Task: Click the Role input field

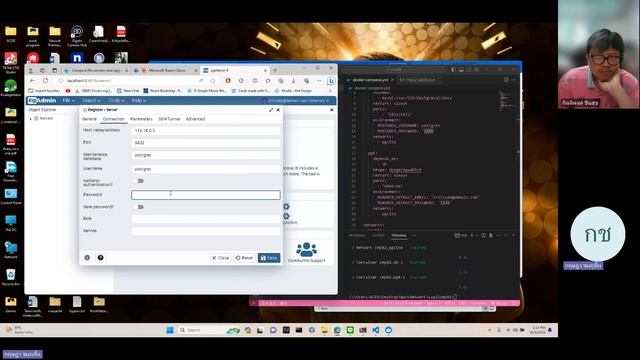Action: click(206, 219)
